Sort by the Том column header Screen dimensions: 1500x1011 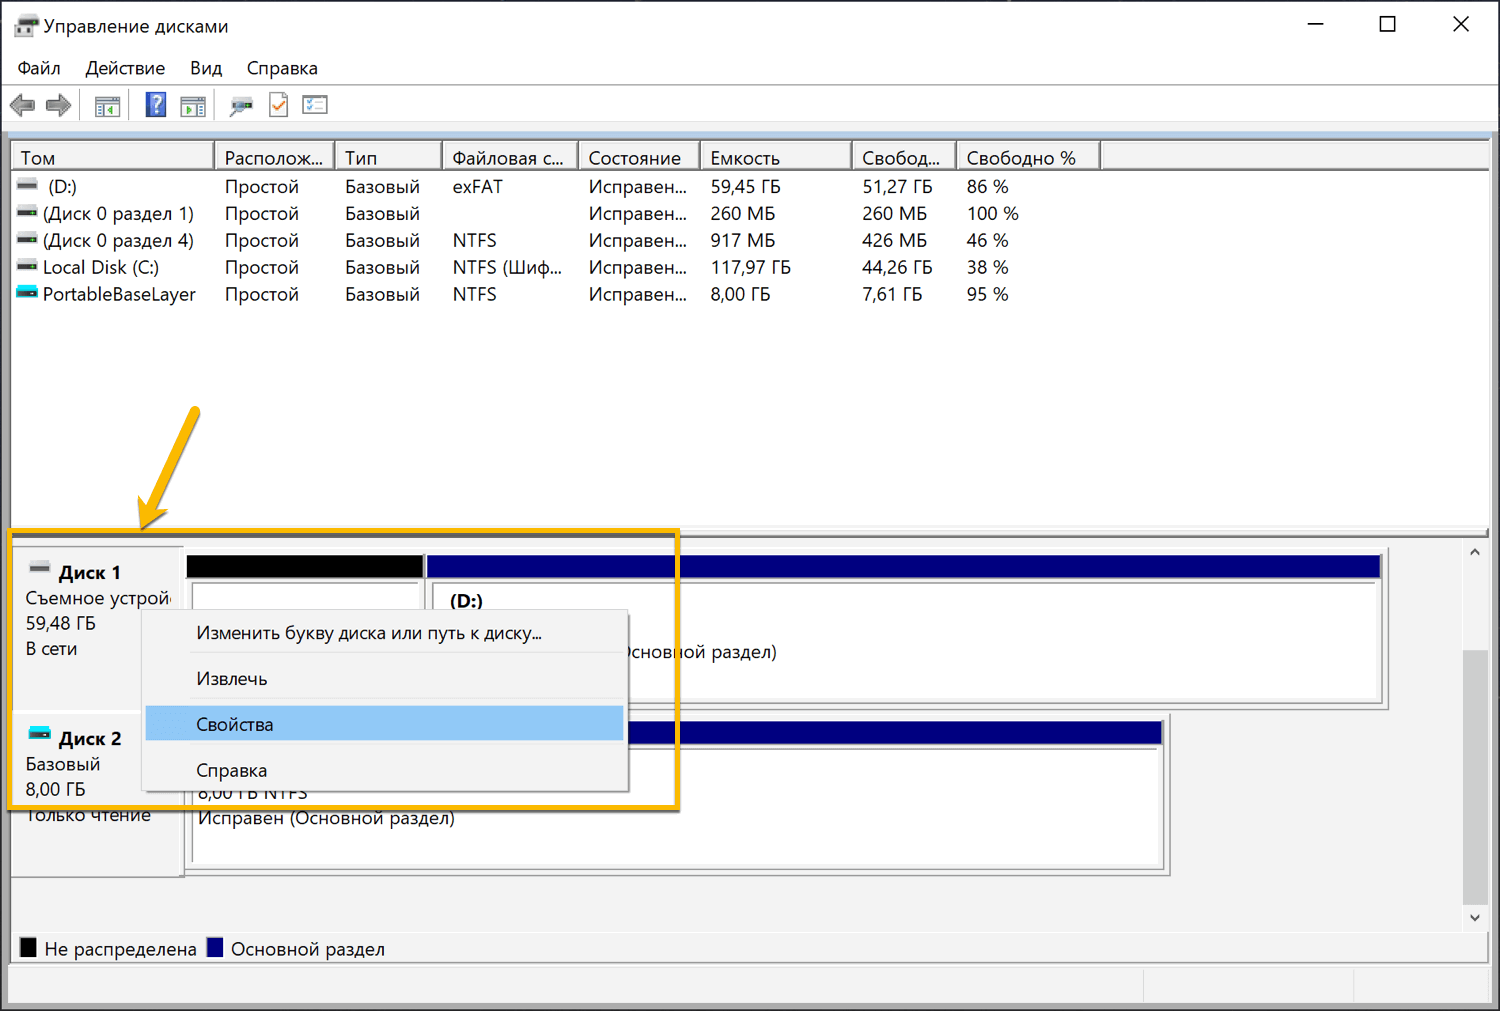[113, 158]
